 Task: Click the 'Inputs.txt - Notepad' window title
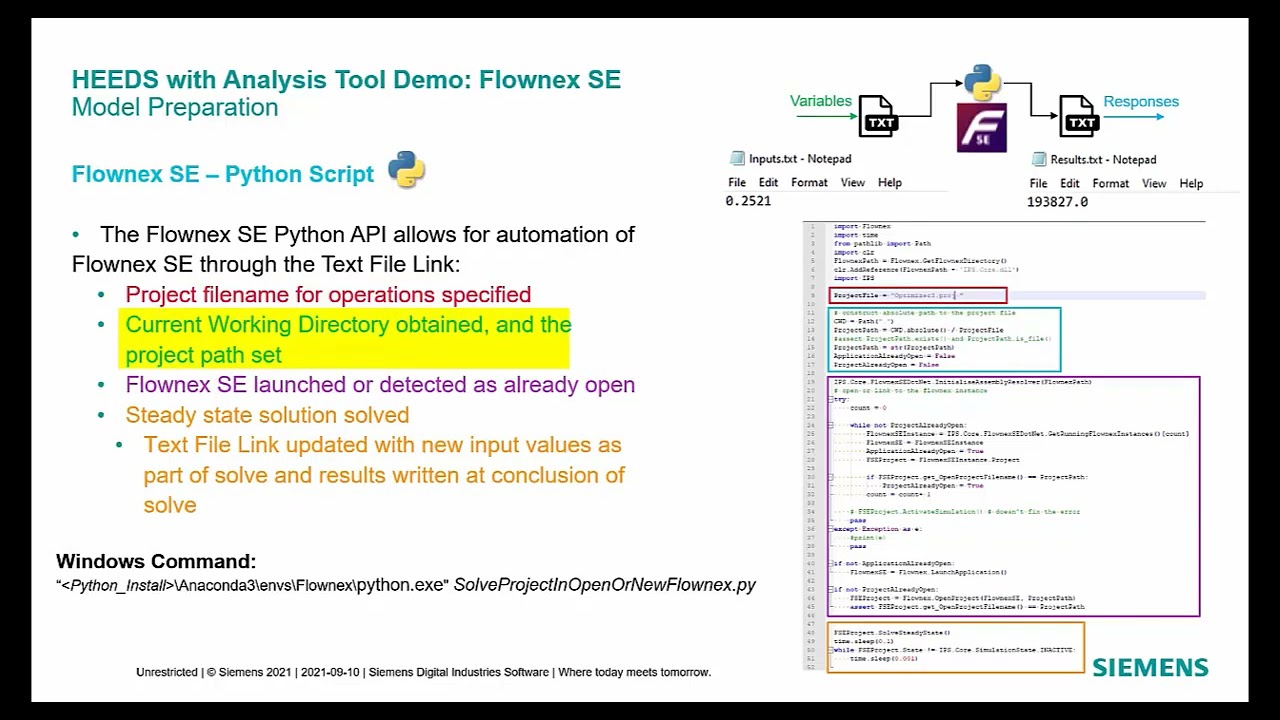pos(800,158)
